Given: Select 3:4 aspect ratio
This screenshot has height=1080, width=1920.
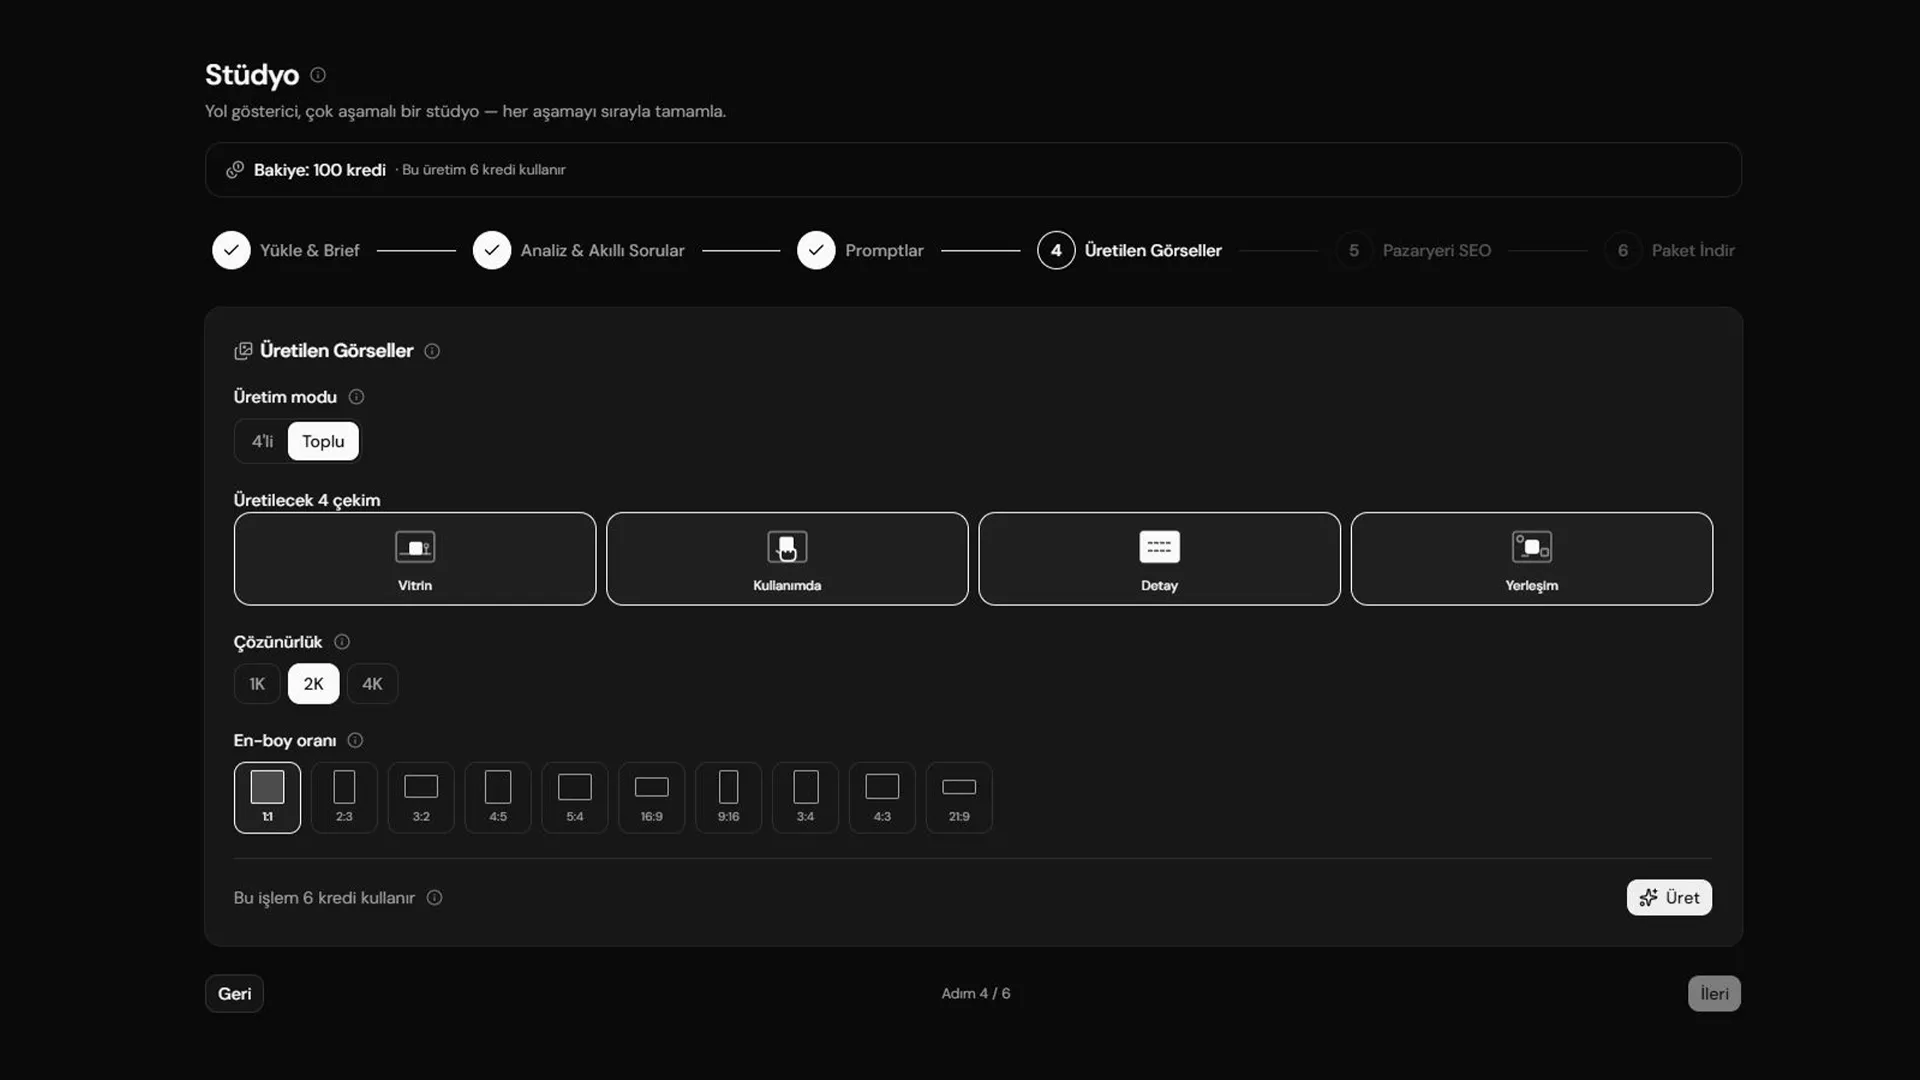Looking at the screenshot, I should pyautogui.click(x=806, y=798).
